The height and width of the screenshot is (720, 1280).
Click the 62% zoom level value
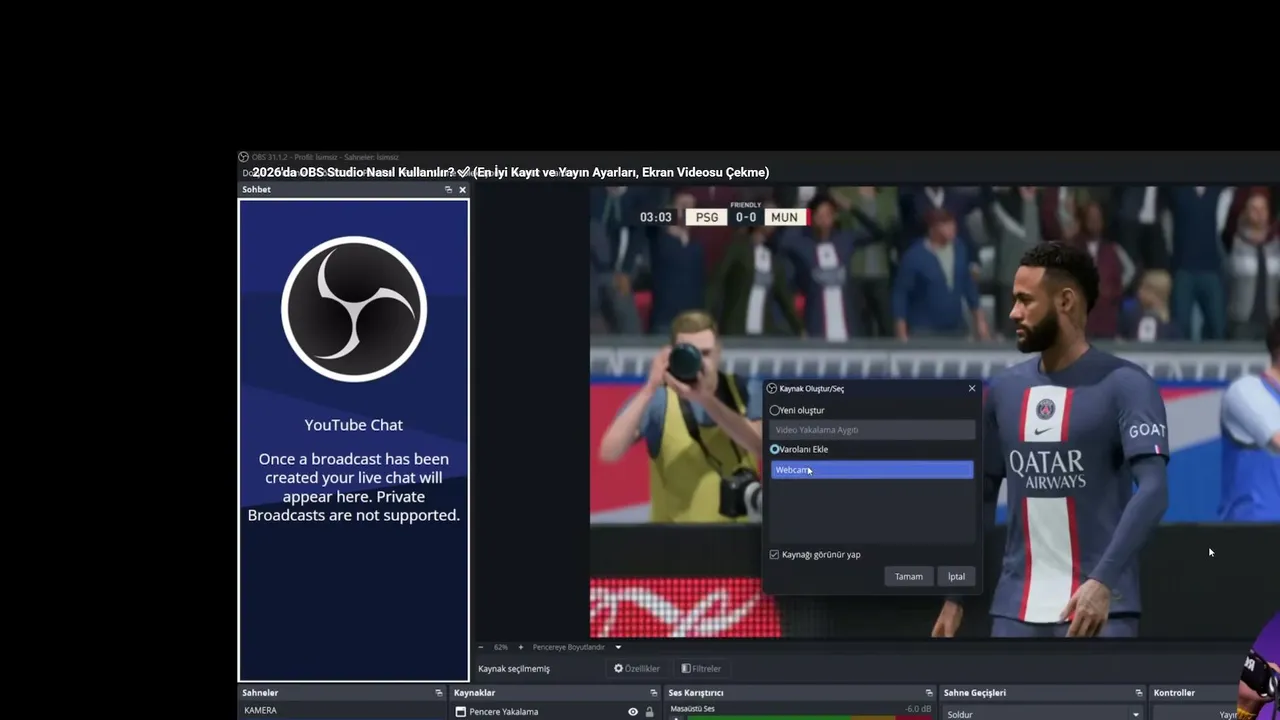501,647
